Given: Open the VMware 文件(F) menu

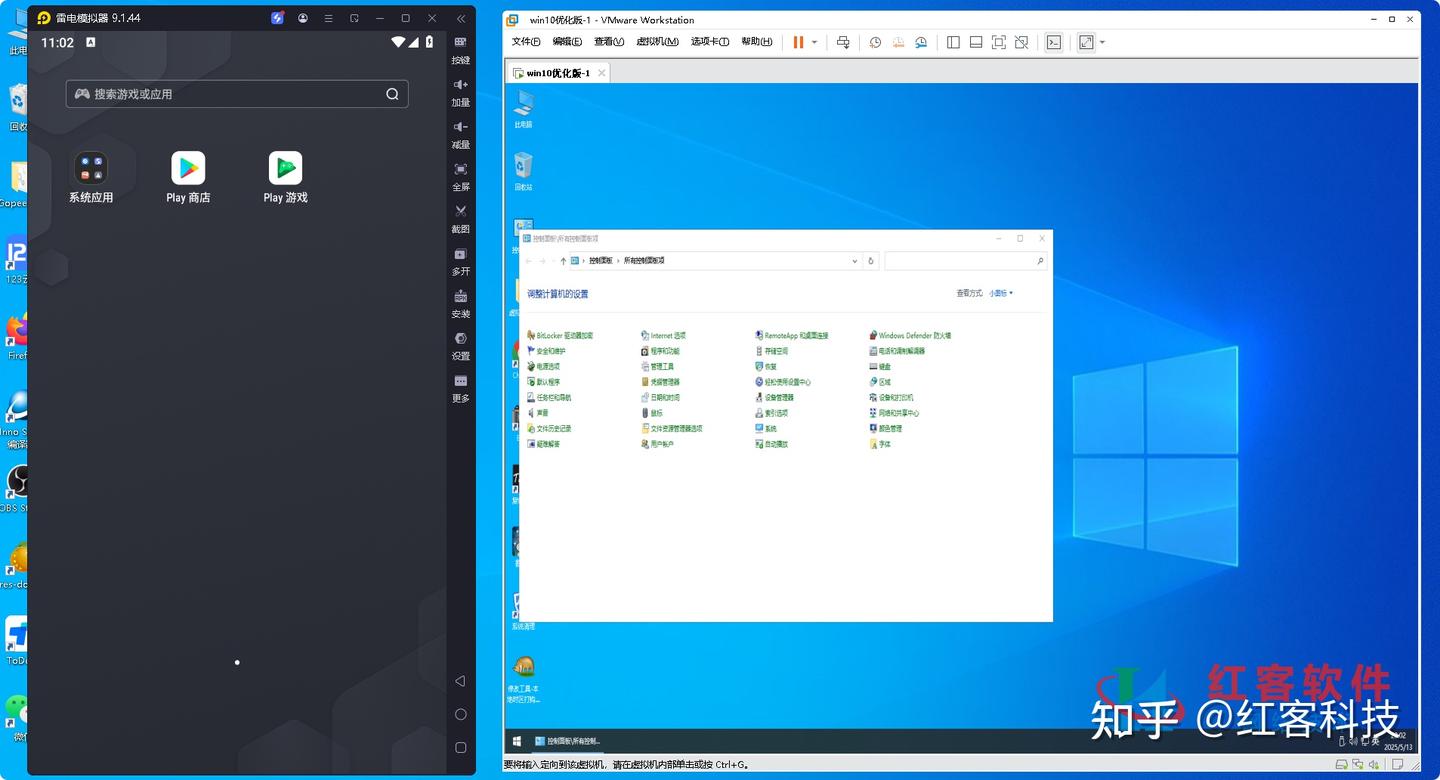Looking at the screenshot, I should click(x=526, y=42).
